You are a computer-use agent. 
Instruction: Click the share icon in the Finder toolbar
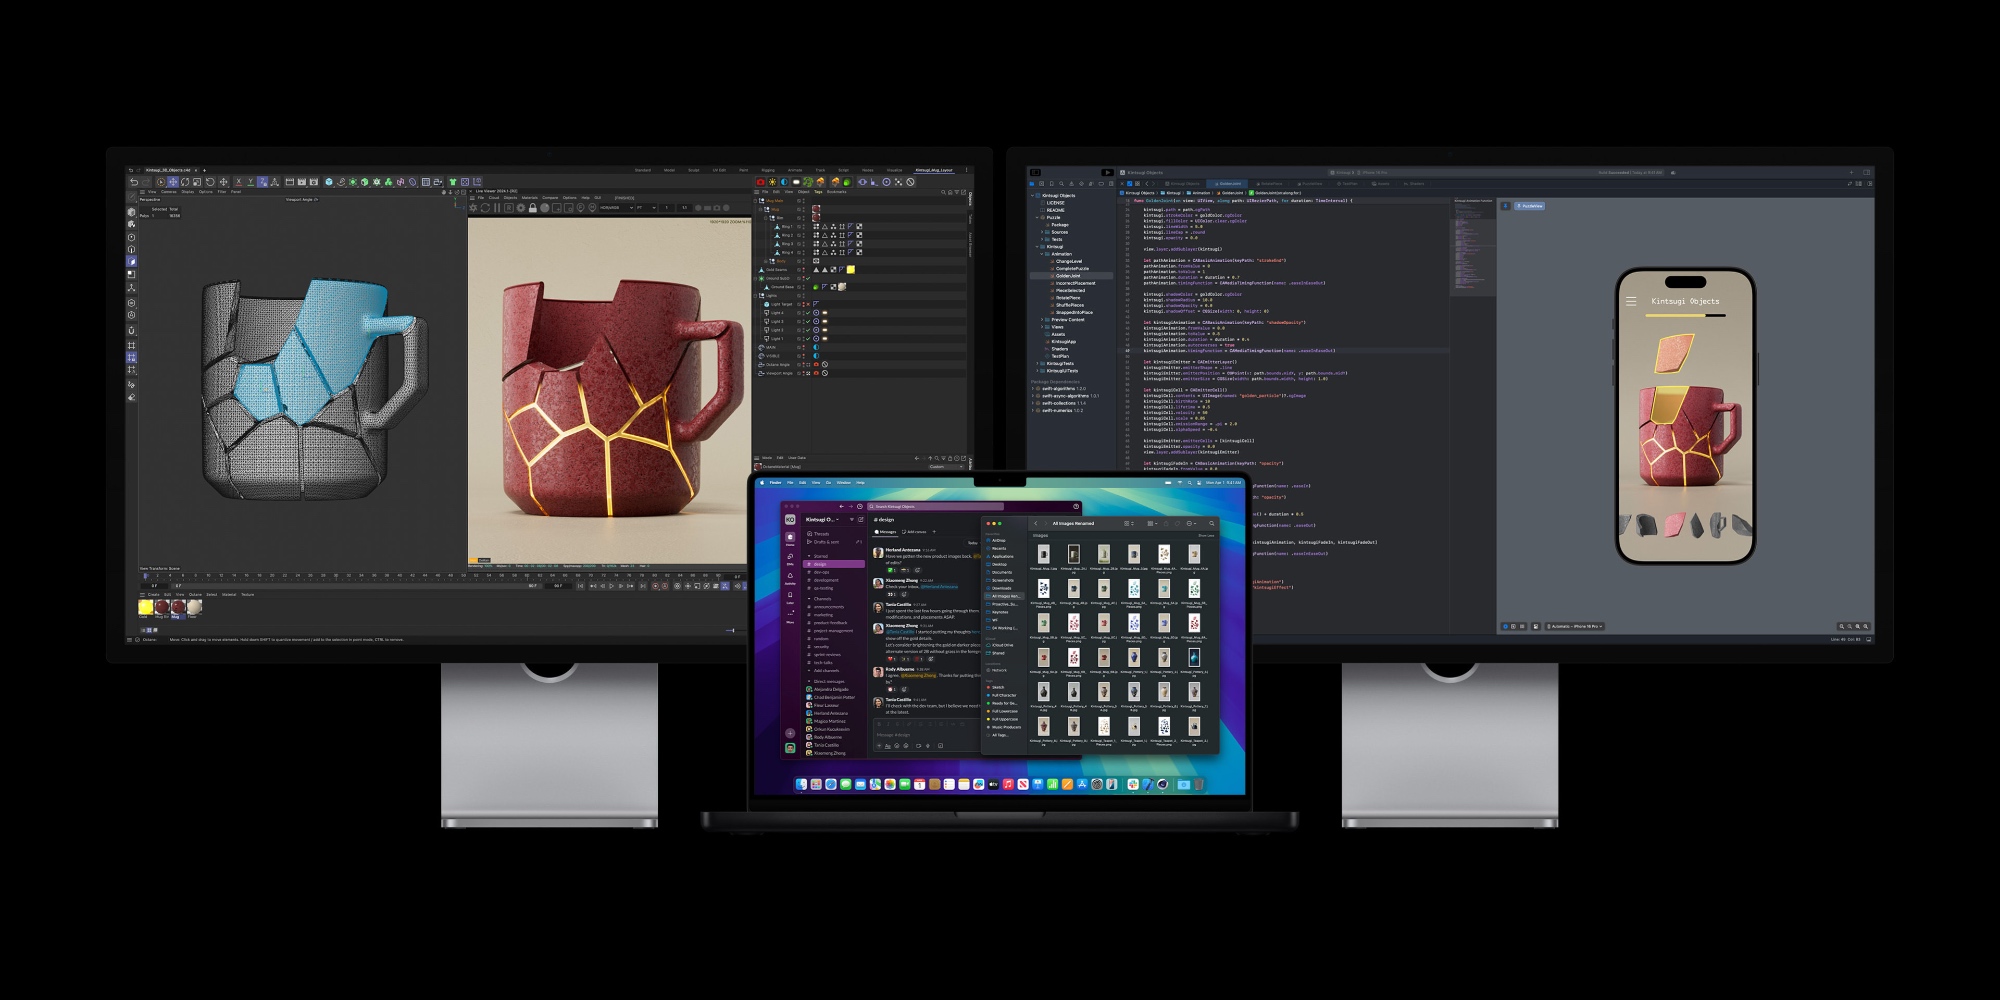[x=1166, y=524]
